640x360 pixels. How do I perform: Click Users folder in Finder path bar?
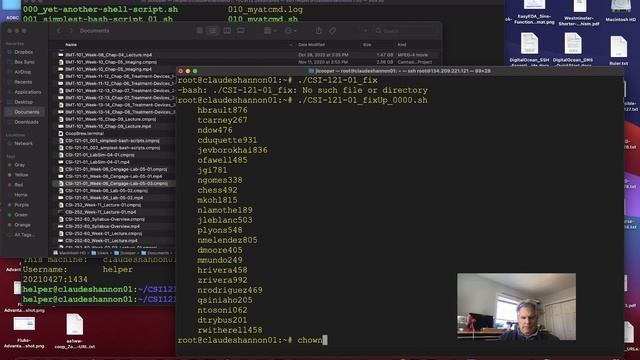coord(100,253)
